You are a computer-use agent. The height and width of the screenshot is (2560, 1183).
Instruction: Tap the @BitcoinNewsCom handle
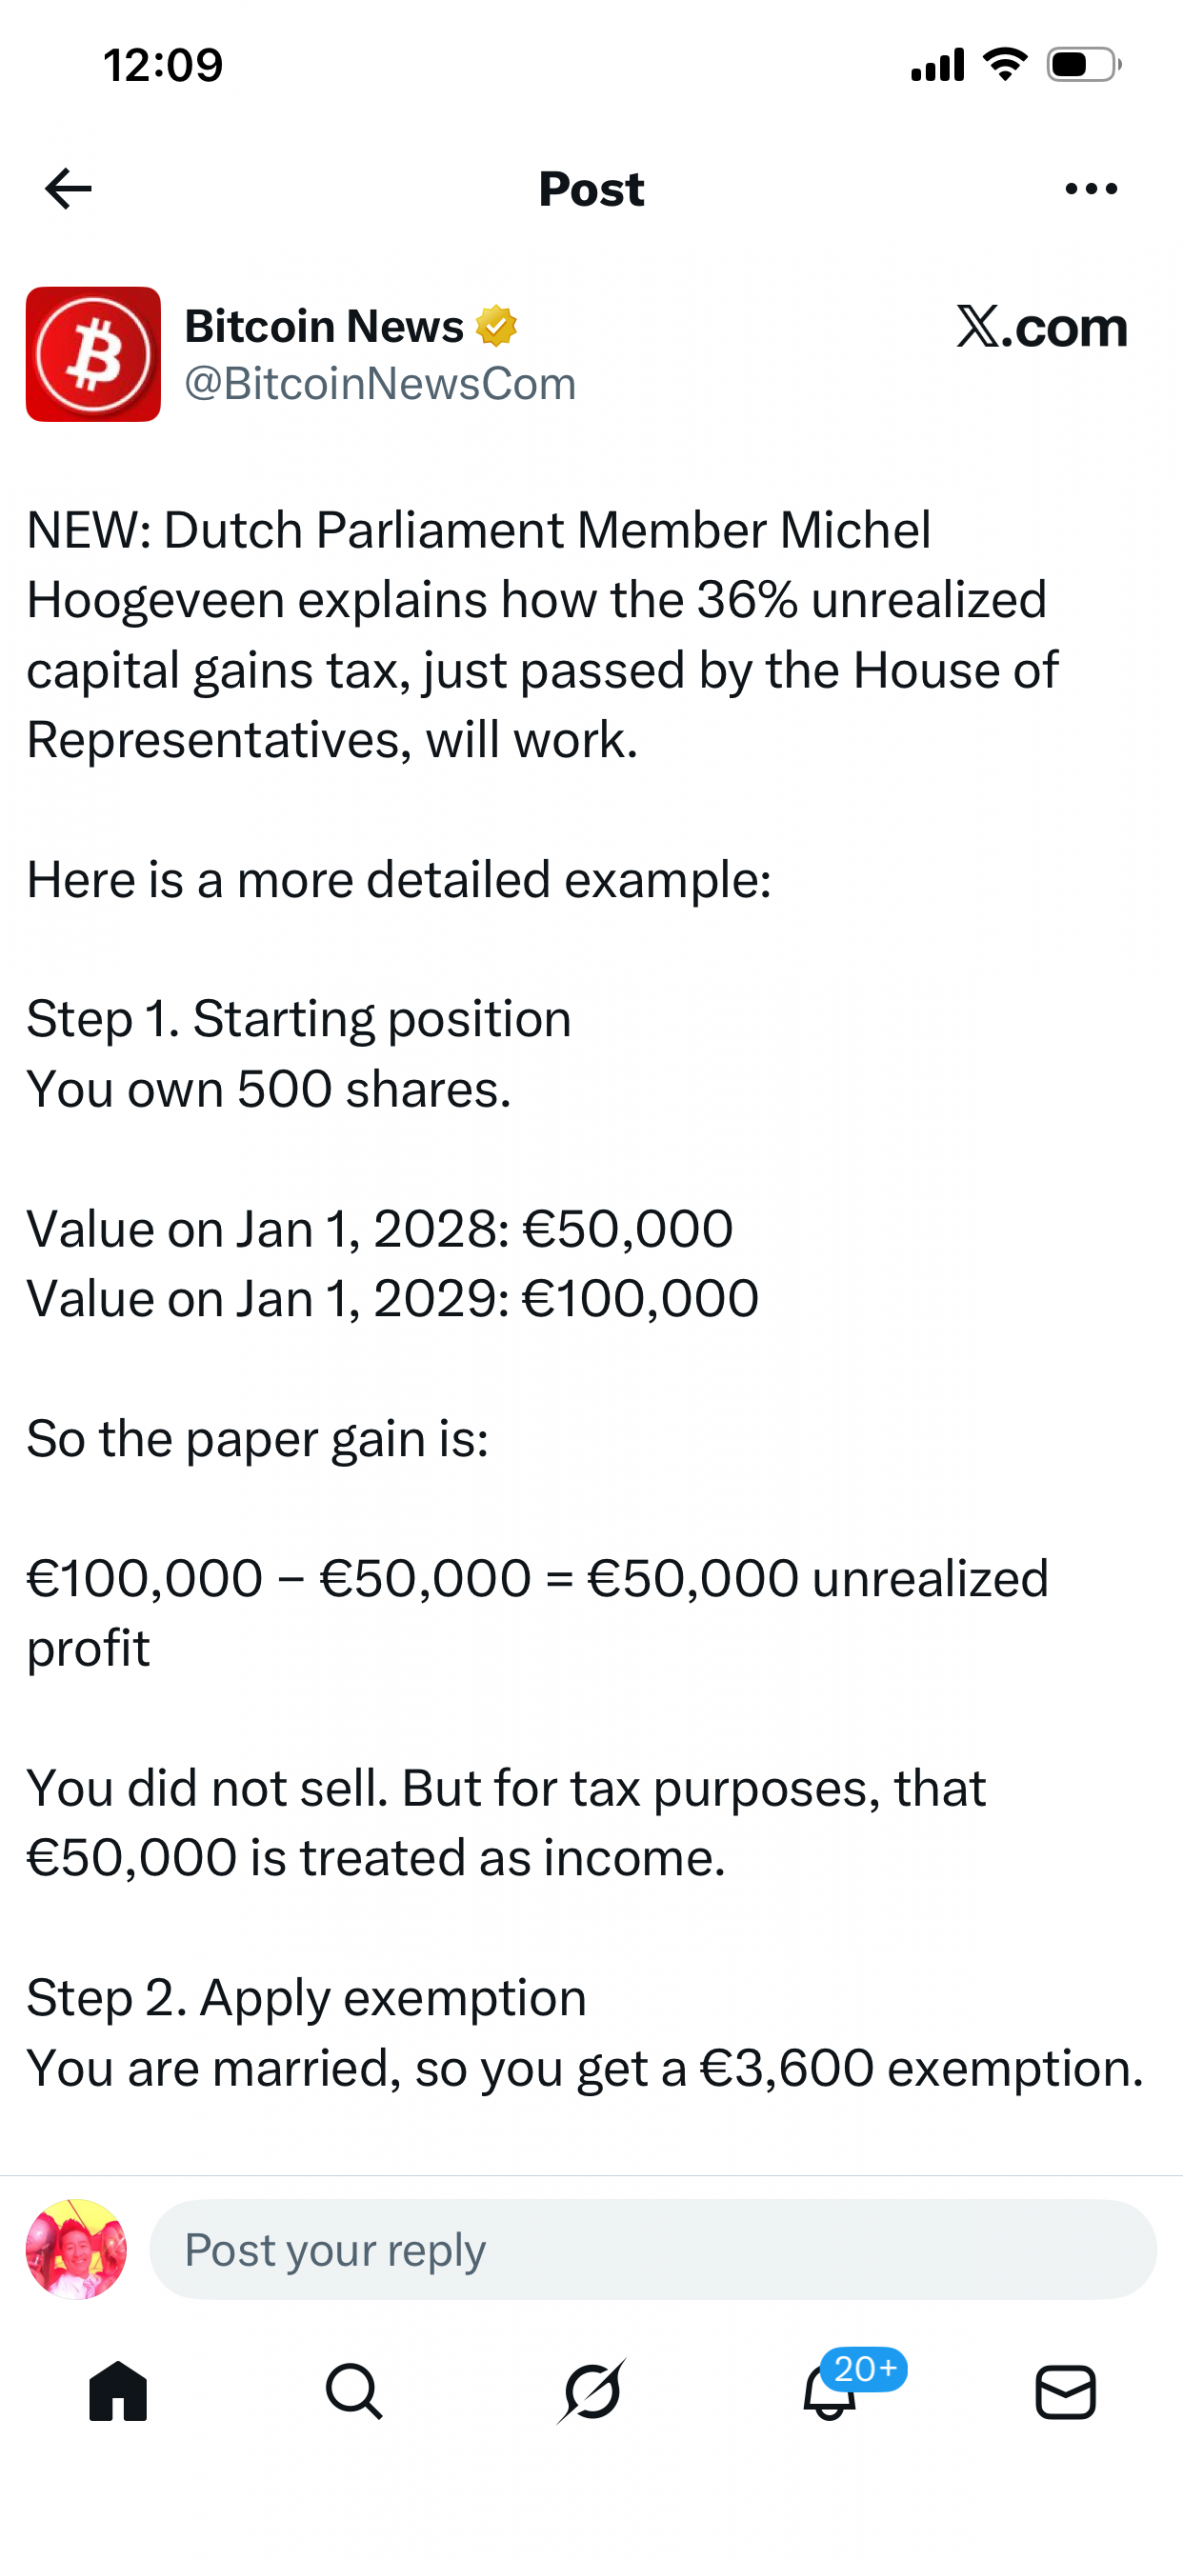[380, 384]
